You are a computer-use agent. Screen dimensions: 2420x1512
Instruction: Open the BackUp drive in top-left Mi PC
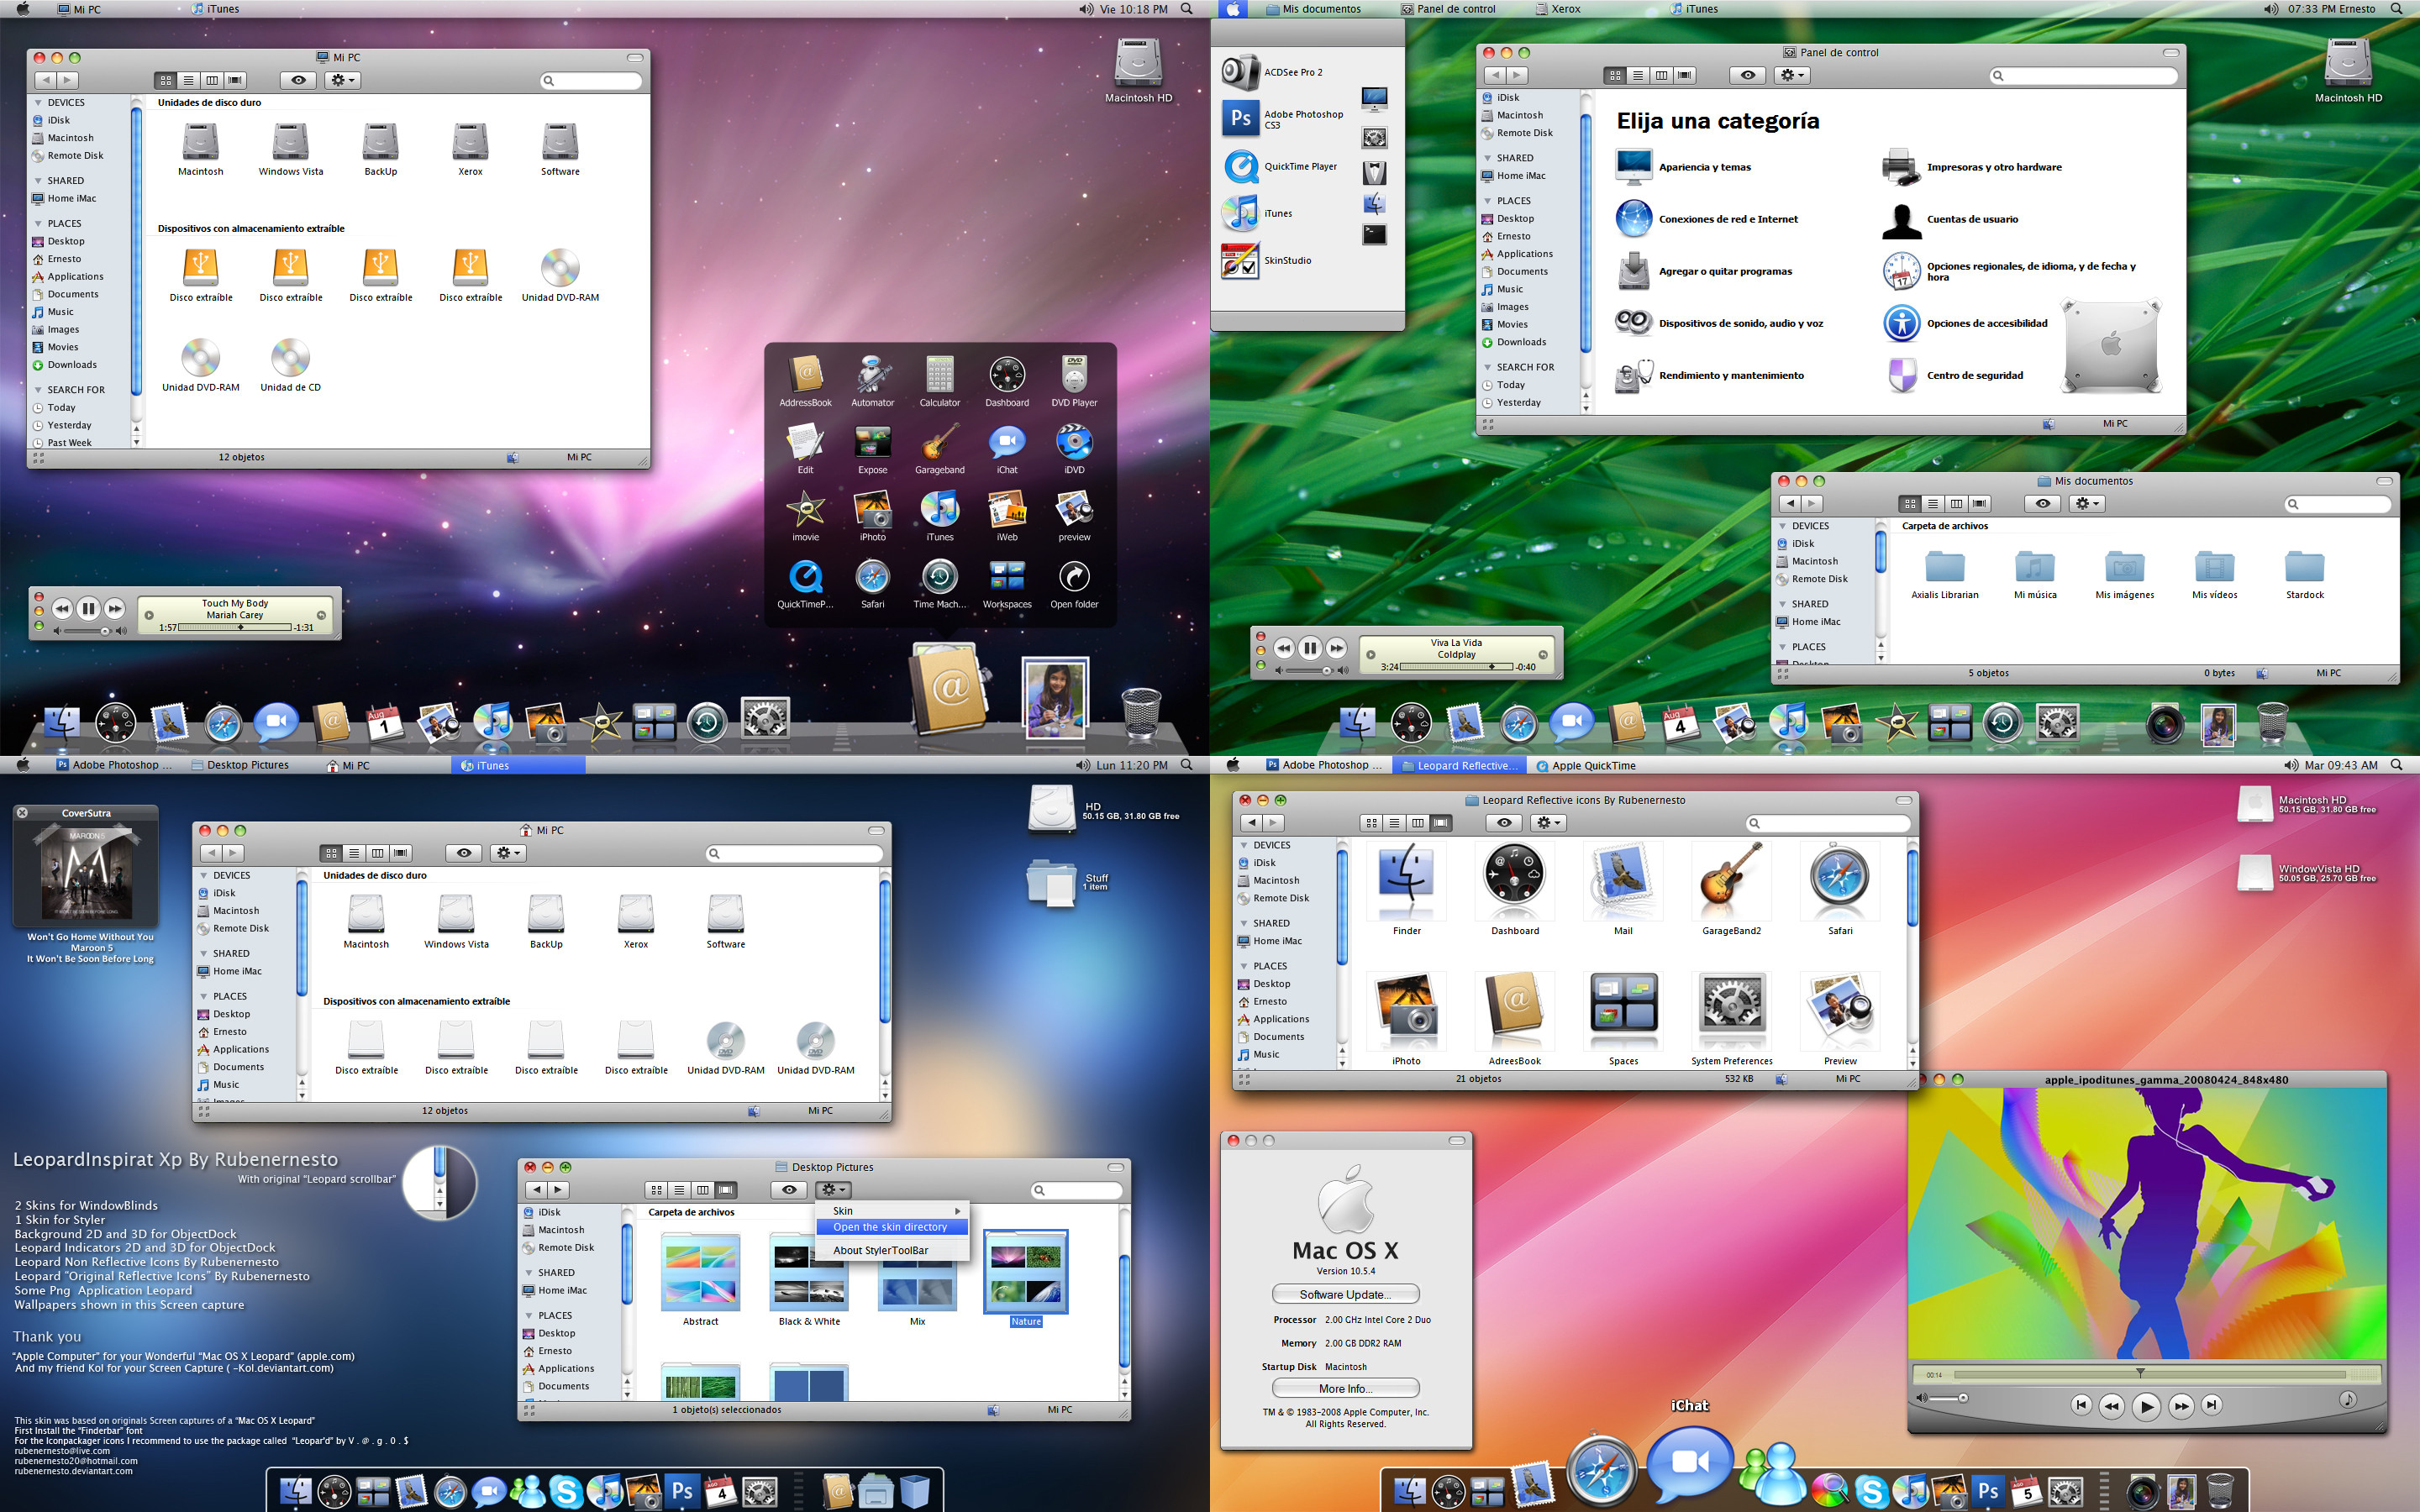click(x=381, y=143)
